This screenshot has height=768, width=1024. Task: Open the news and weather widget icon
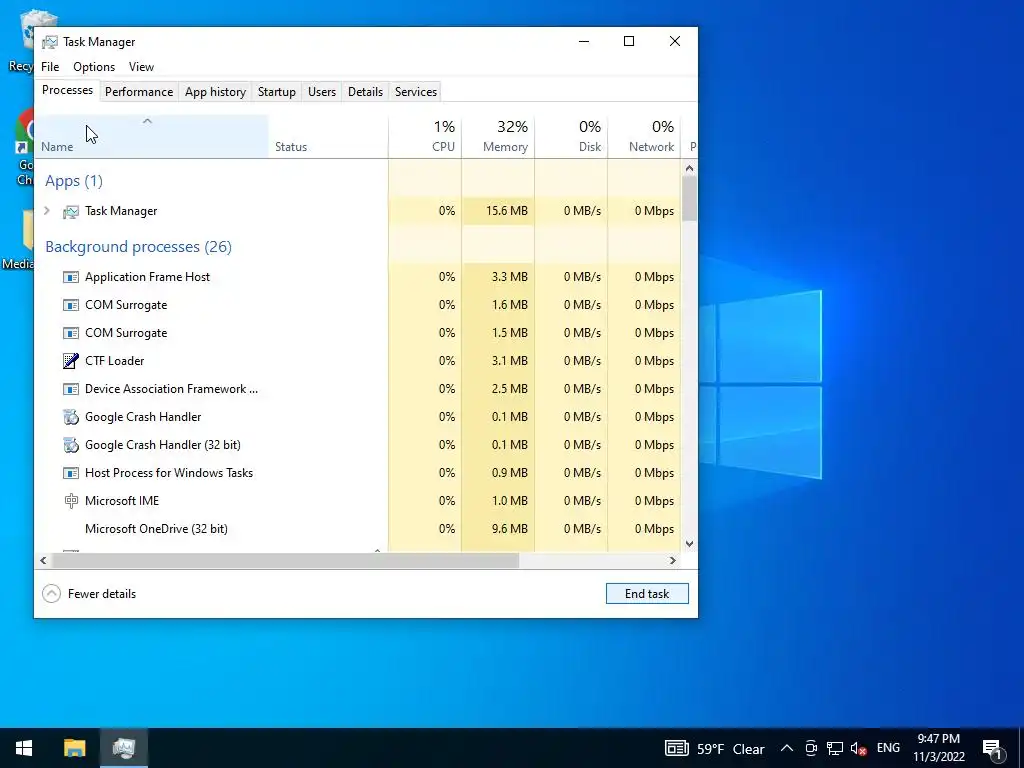point(677,748)
